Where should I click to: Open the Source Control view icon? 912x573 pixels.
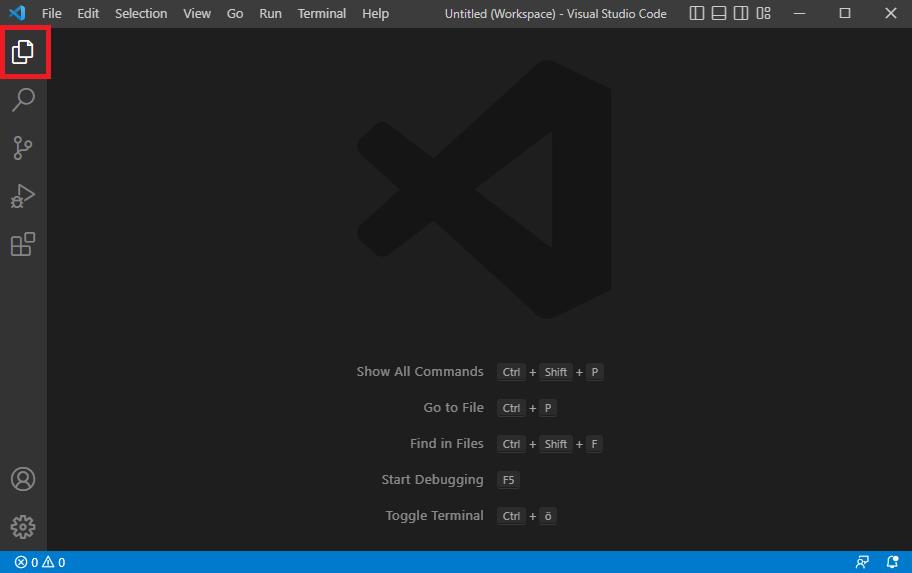tap(23, 148)
